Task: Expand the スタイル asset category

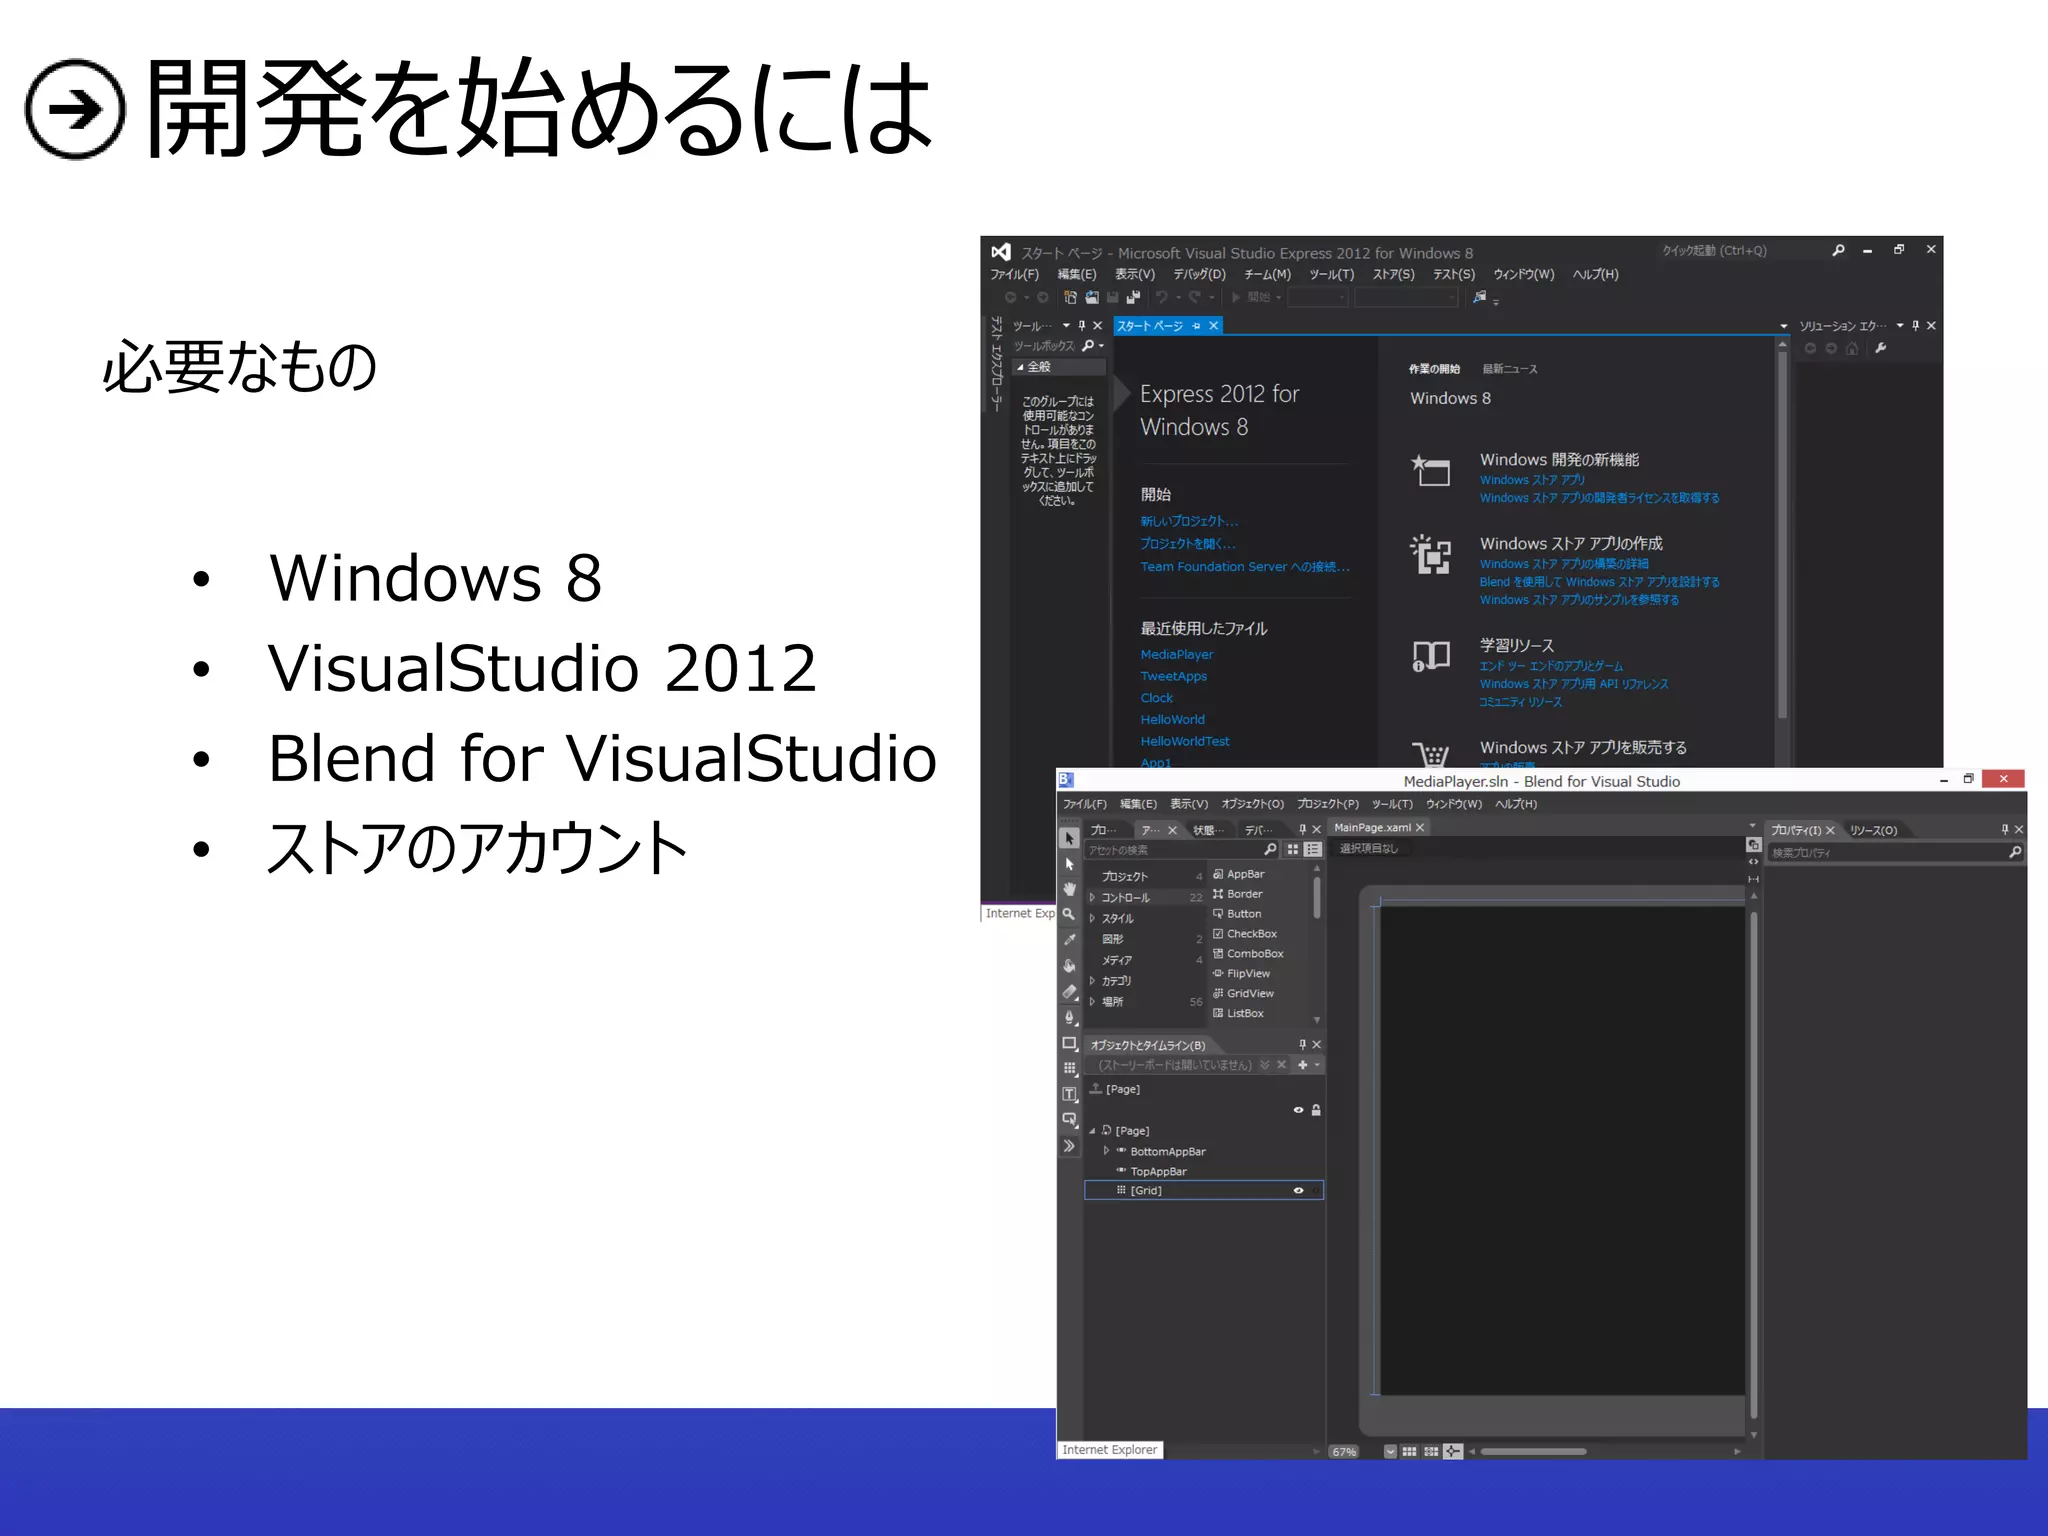Action: [1092, 918]
